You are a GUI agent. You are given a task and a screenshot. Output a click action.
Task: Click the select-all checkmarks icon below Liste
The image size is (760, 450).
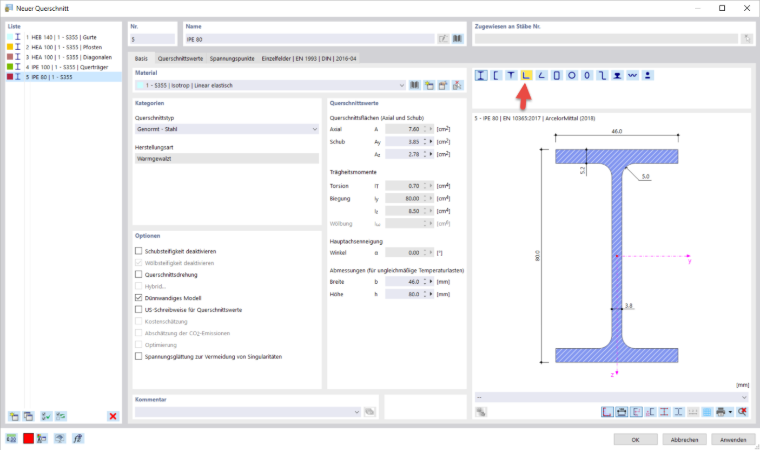coord(46,416)
